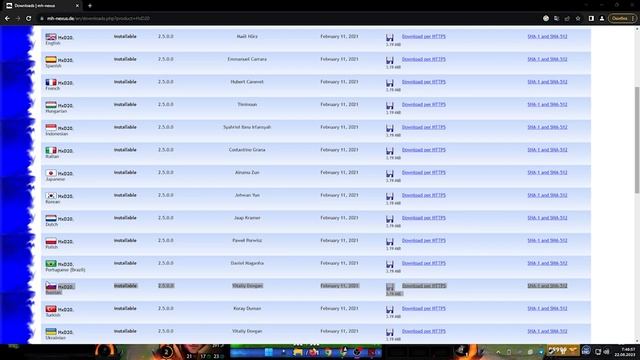
Task: Click the disk download icon in the Dutch row
Action: pos(390,219)
